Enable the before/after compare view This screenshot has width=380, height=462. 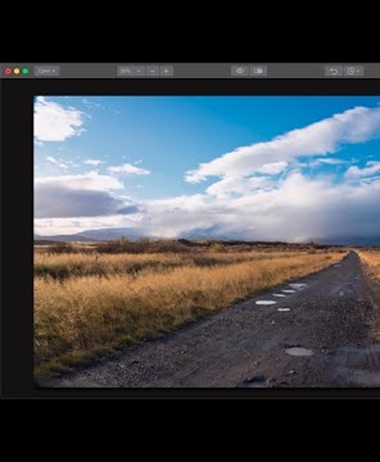[x=258, y=71]
